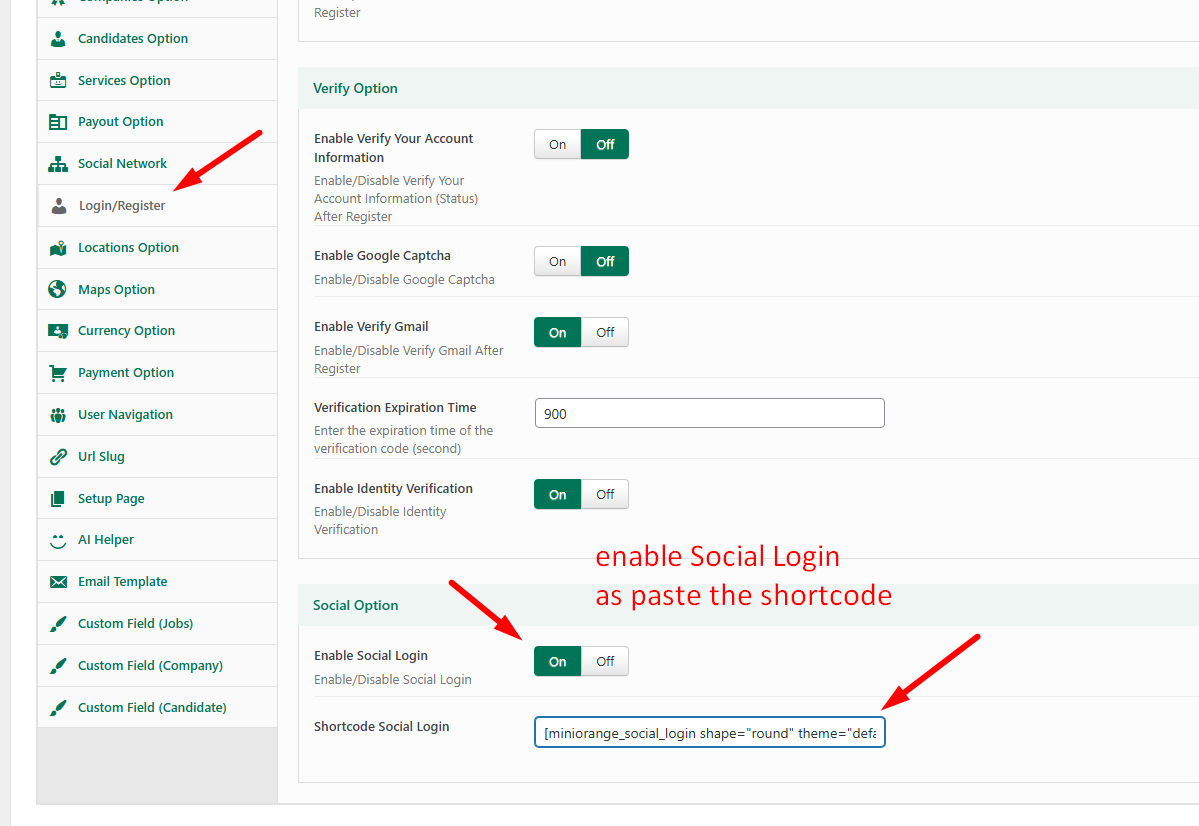Switch Enable Verify Gmail to Off
This screenshot has height=826, width=1199.
[x=605, y=333]
